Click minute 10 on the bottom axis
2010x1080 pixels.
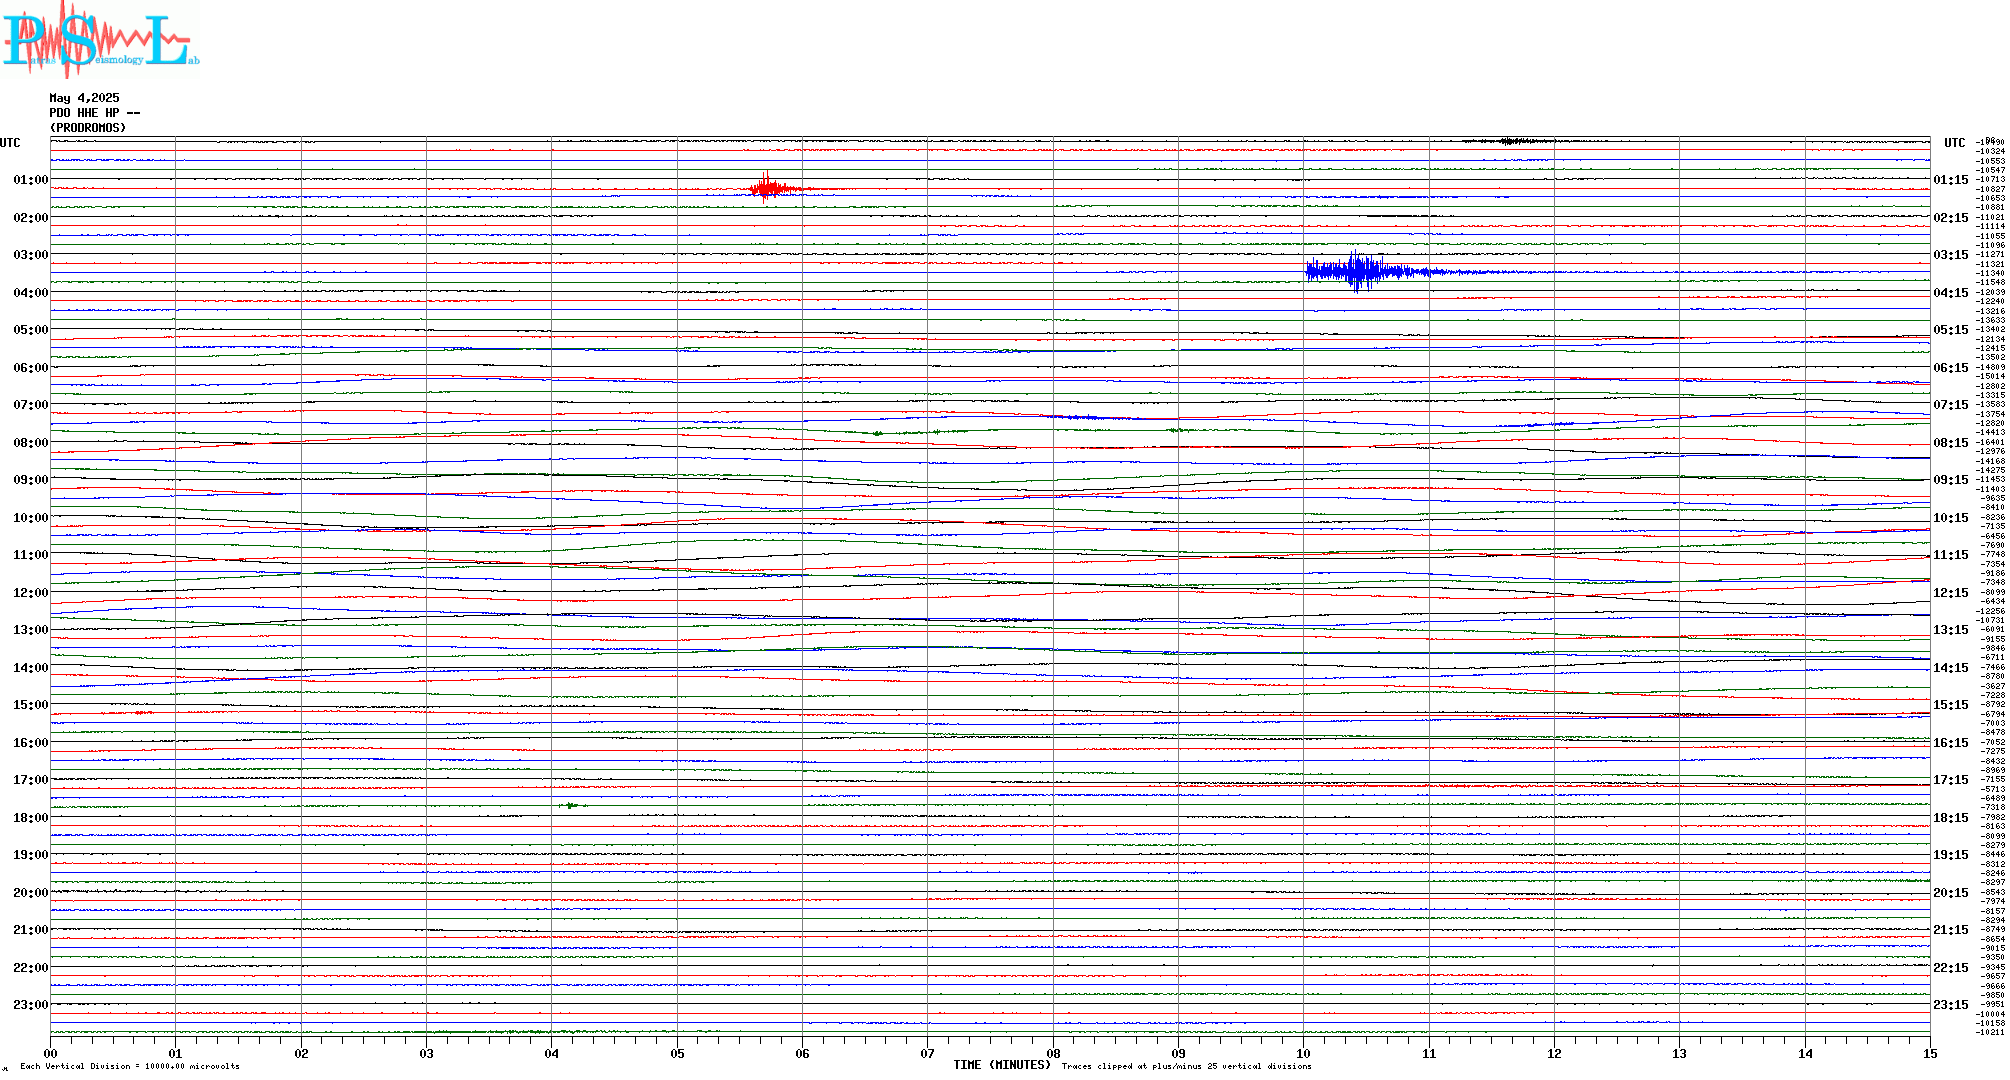[x=1303, y=1053]
